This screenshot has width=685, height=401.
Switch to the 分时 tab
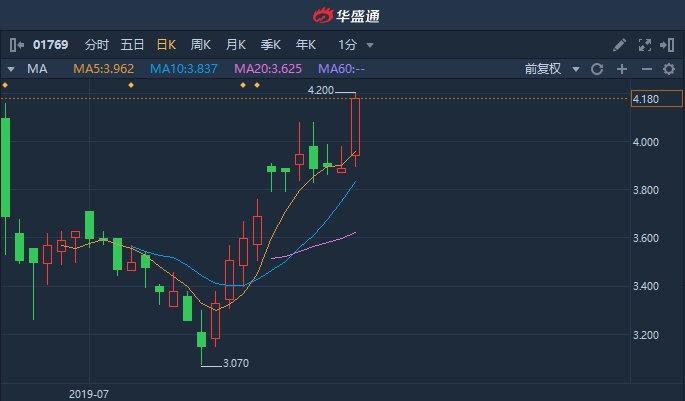click(96, 45)
